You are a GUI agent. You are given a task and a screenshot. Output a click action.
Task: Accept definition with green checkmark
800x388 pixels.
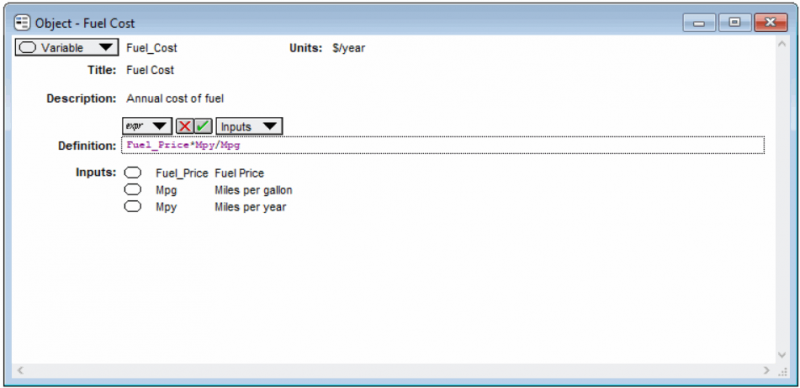click(203, 126)
